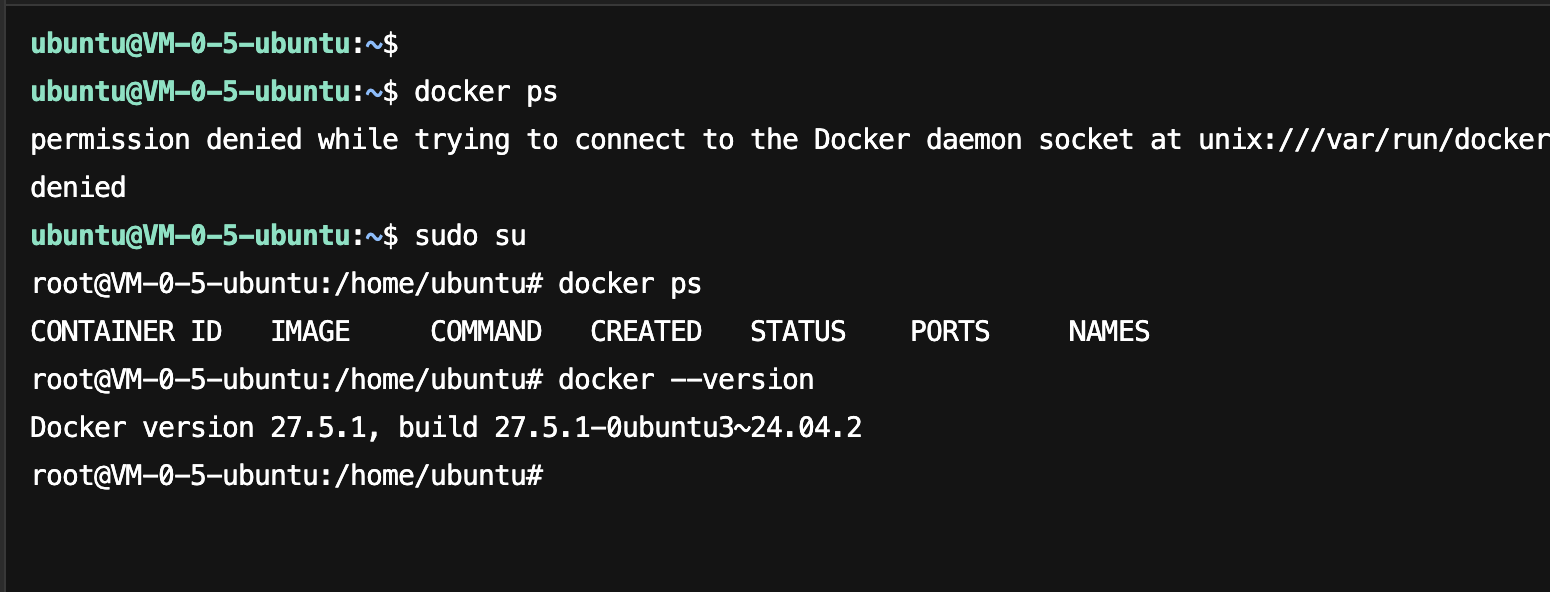Click the build string '27.5.1-0ubuntu3~24.04.2'

pyautogui.click(x=678, y=428)
